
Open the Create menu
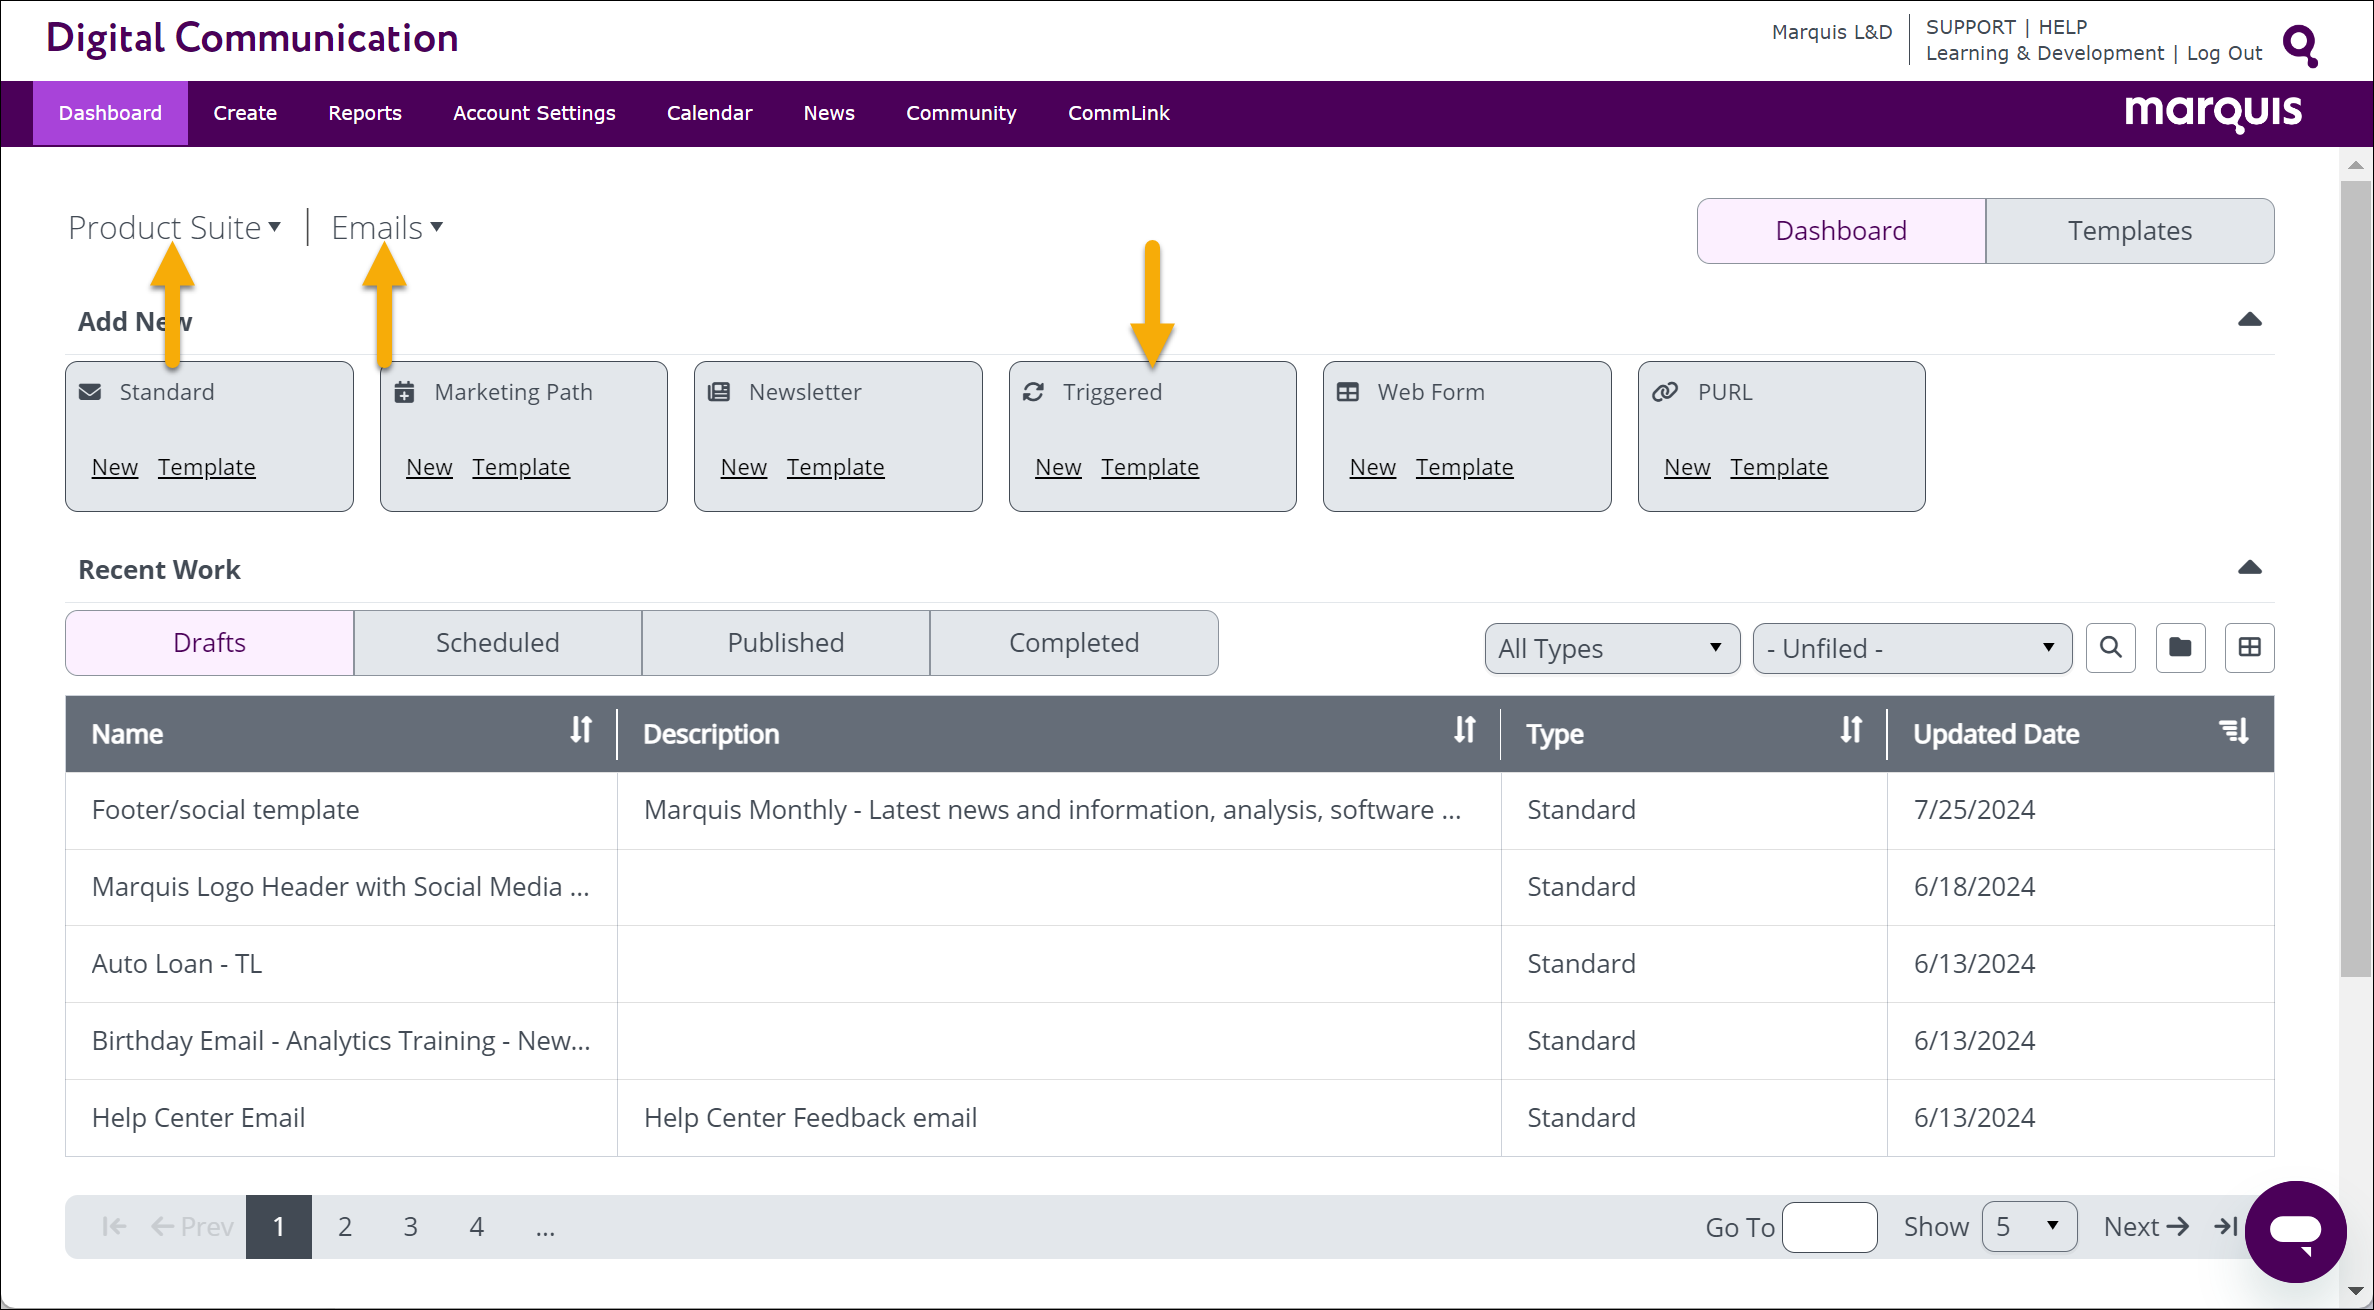tap(245, 113)
